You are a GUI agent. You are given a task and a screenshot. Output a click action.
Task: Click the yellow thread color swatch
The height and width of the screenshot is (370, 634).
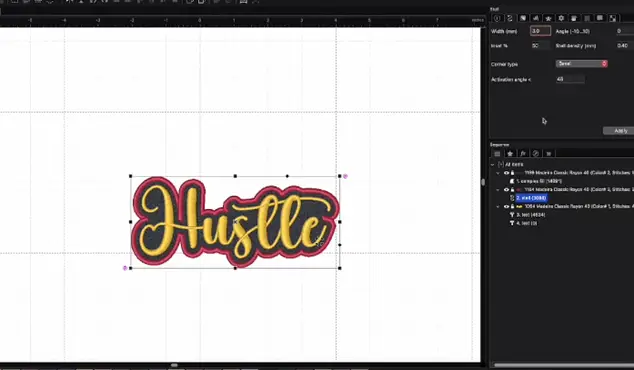tap(520, 207)
